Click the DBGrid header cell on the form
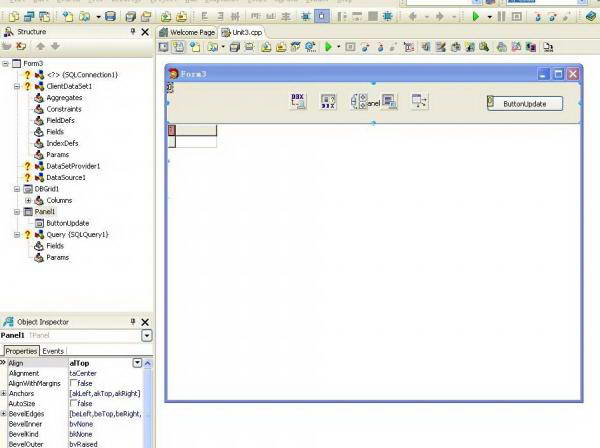Viewport: 600px width, 448px height. [196, 130]
